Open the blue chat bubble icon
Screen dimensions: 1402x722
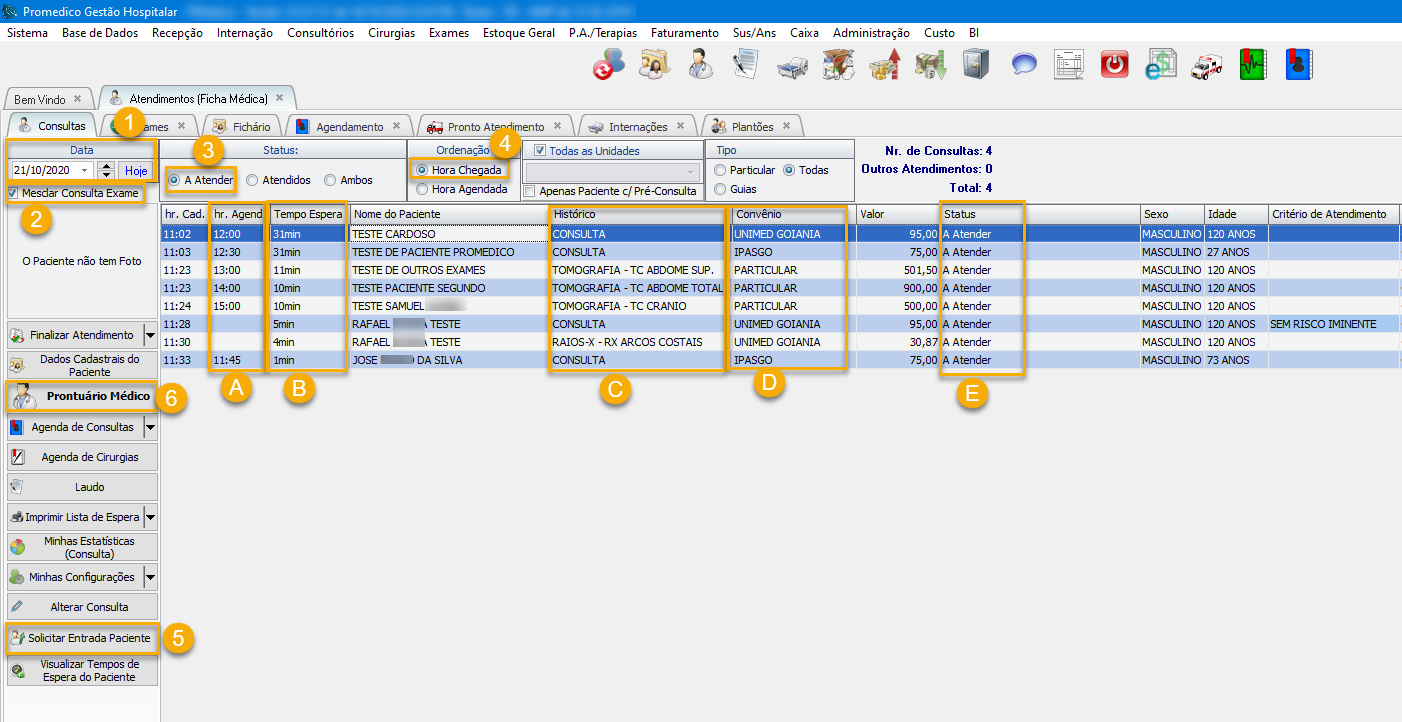(x=1023, y=65)
